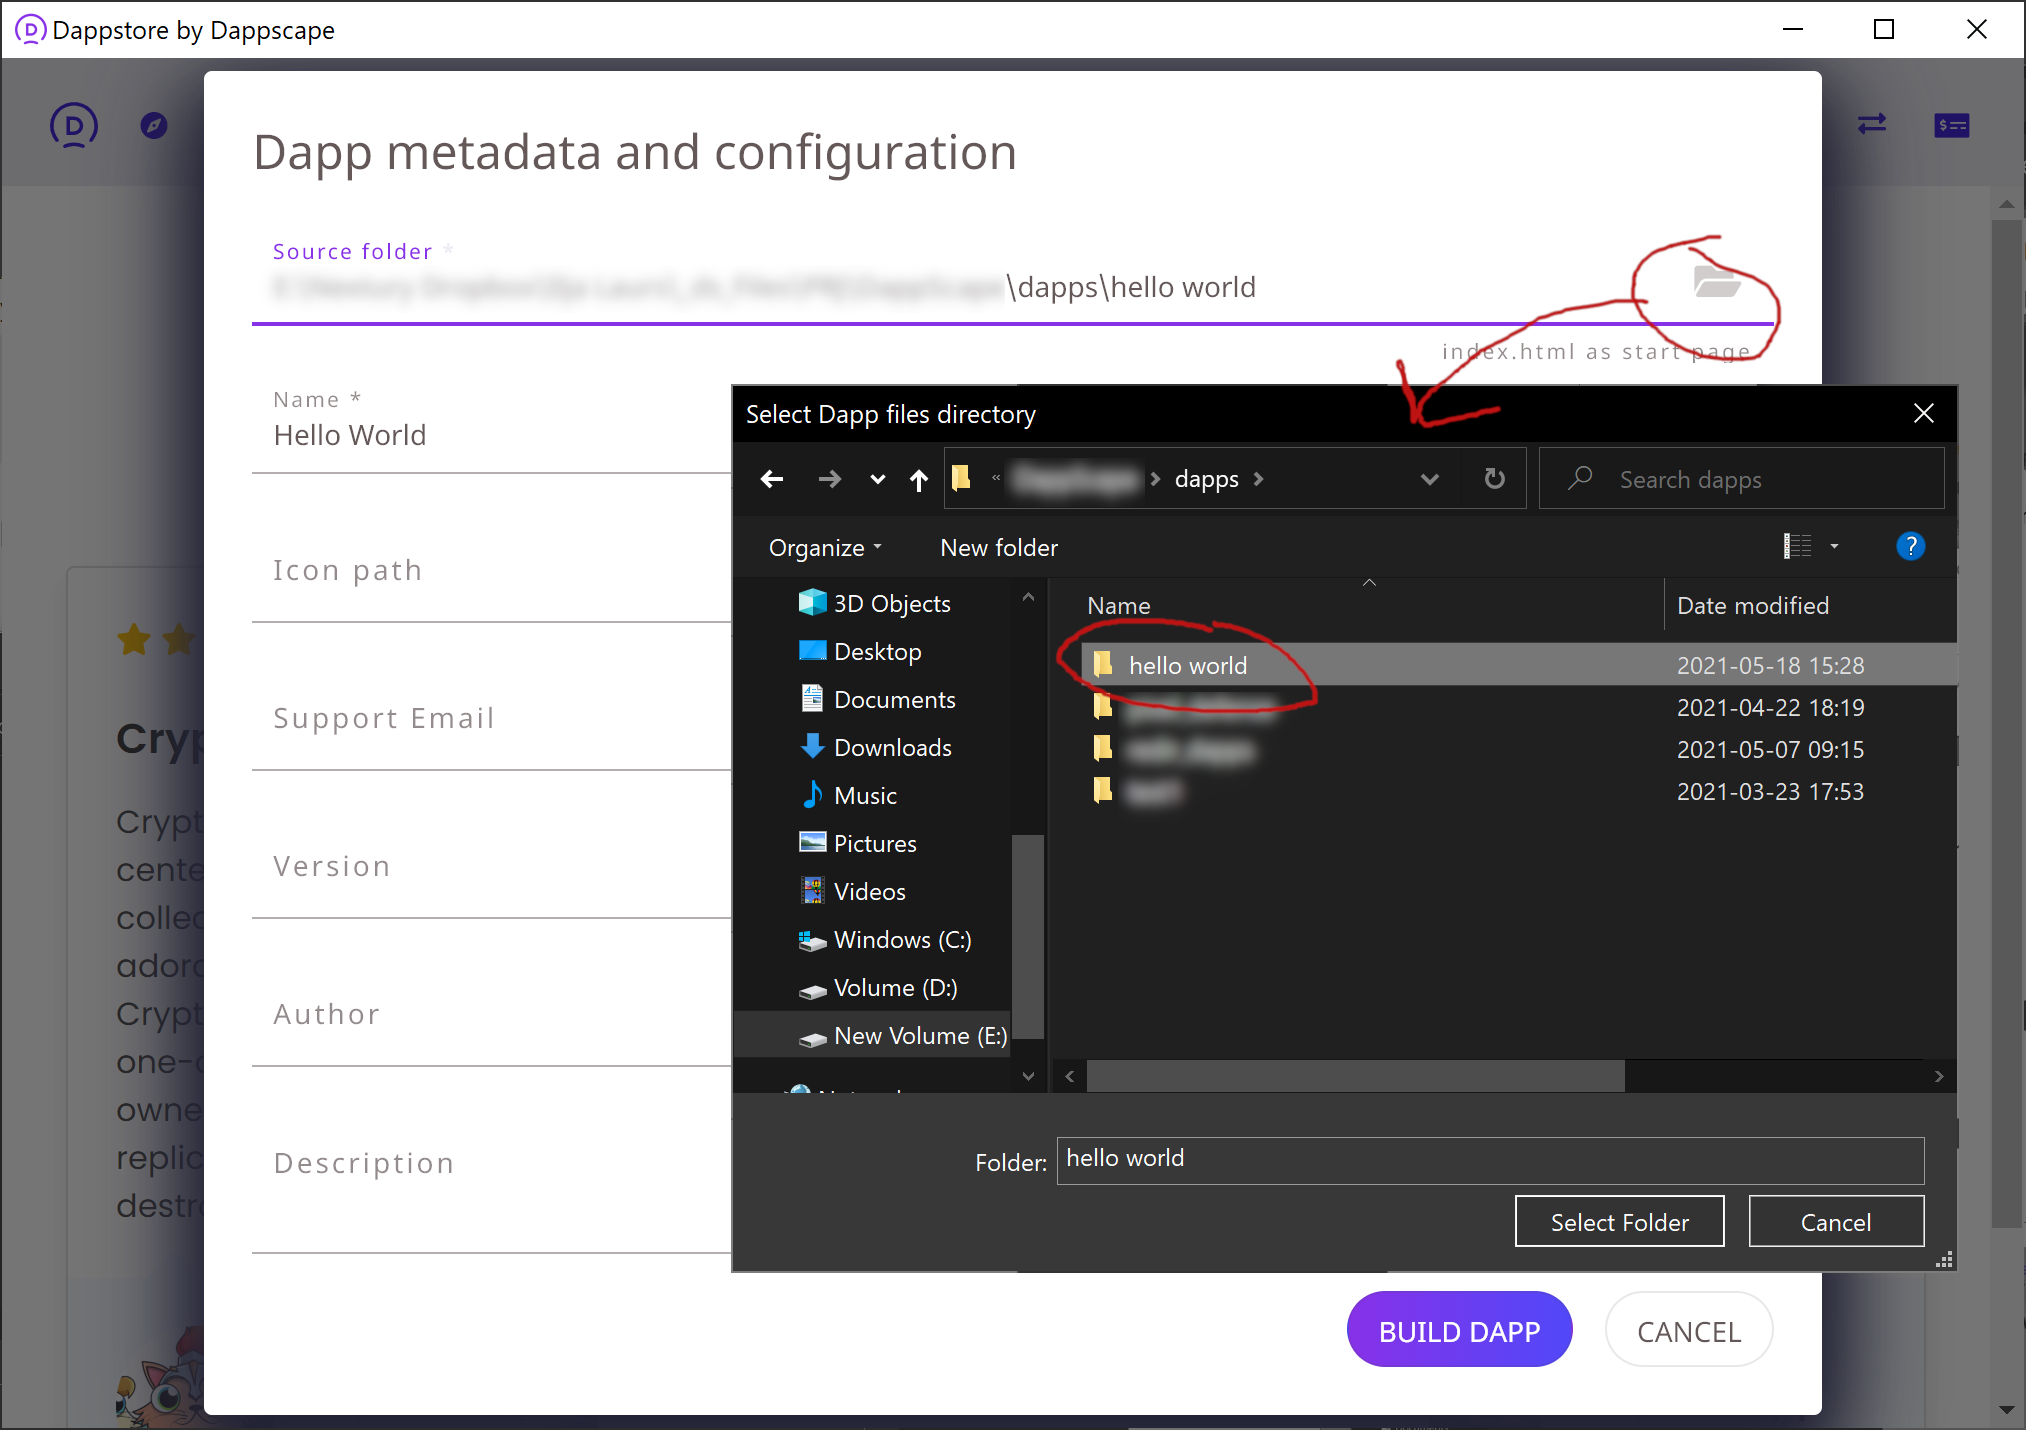Viewport: 2026px width, 1430px height.
Task: Click navigation pane scroll up arrow
Action: [1028, 597]
